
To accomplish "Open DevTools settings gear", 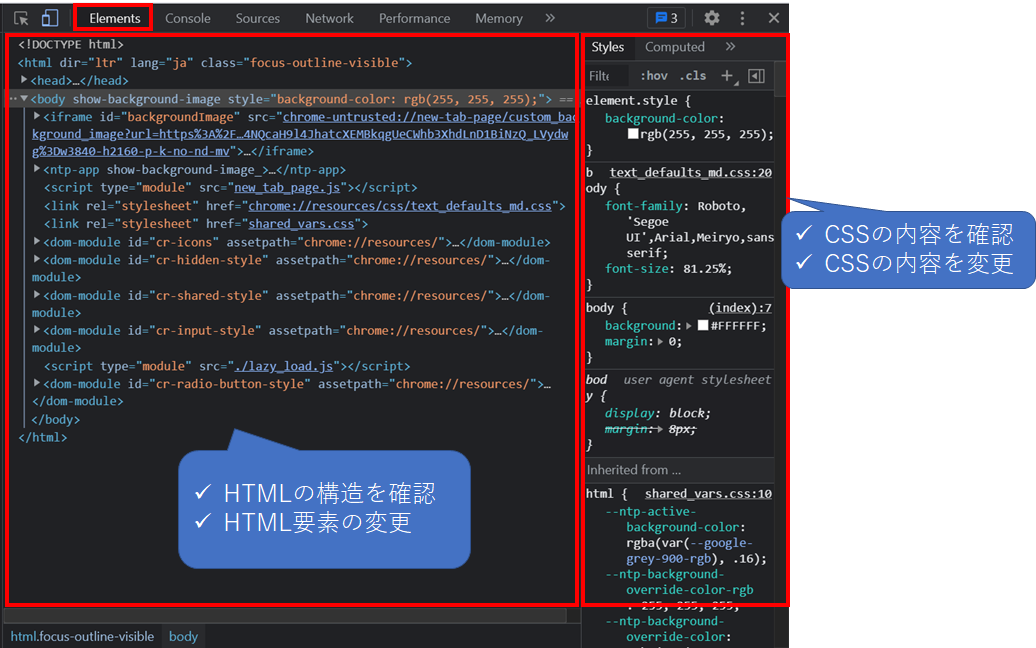I will coord(712,18).
